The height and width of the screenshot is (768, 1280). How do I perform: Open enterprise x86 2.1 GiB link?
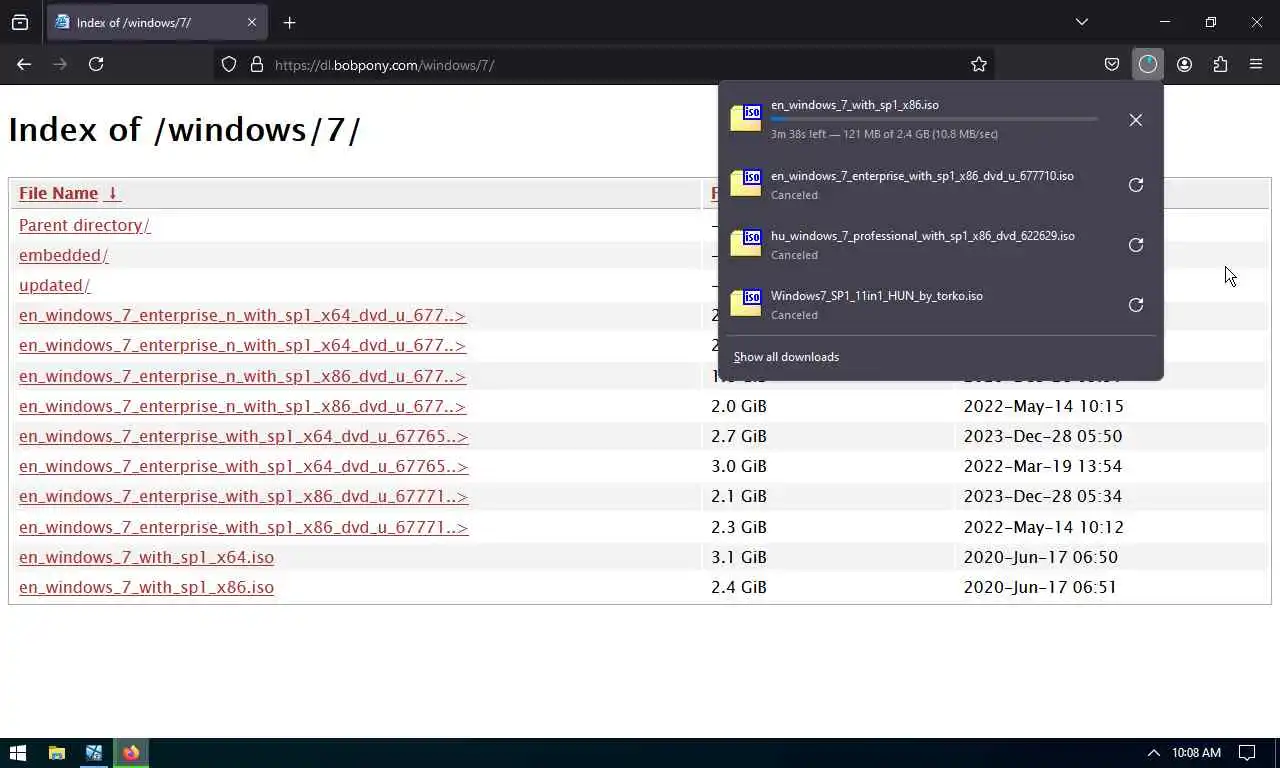[243, 496]
